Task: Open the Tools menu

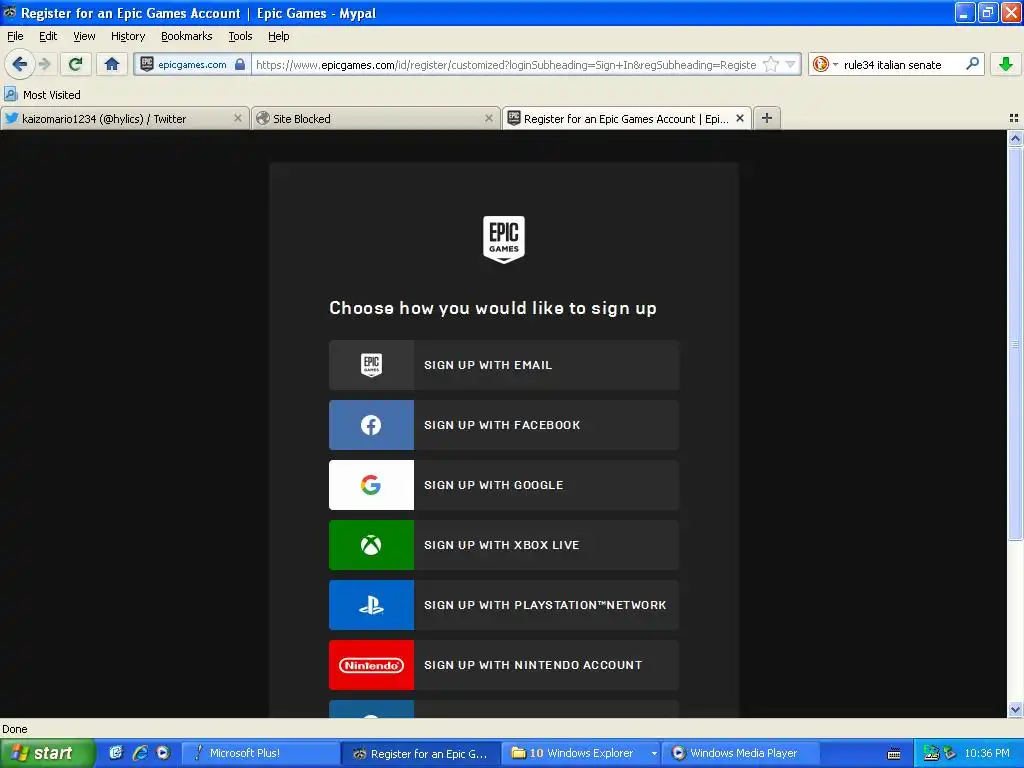Action: tap(240, 37)
